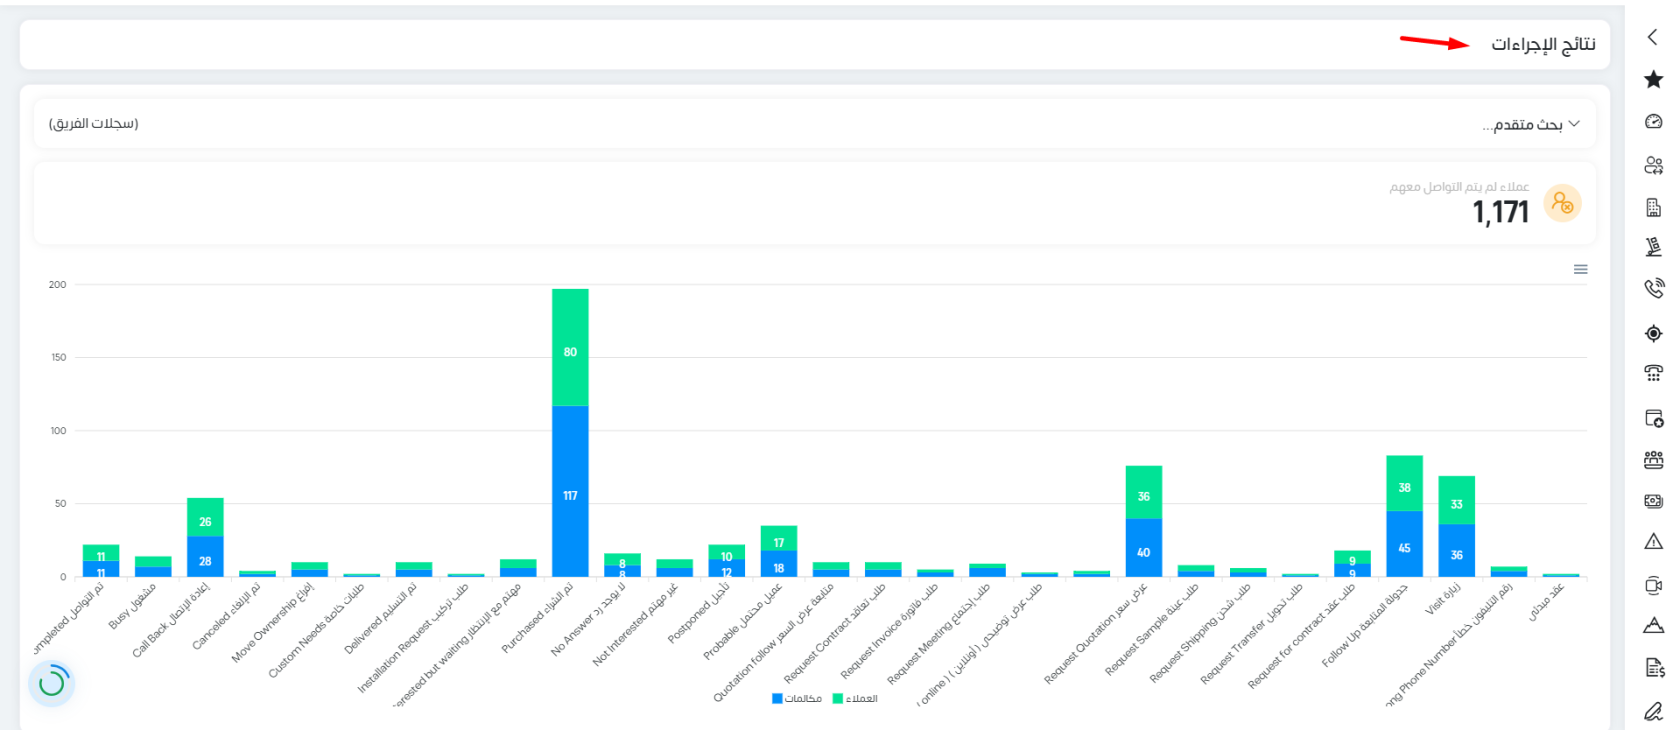Viewport: 1680px width, 730px height.
Task: Click the green circular loading button
Action: coord(52,683)
